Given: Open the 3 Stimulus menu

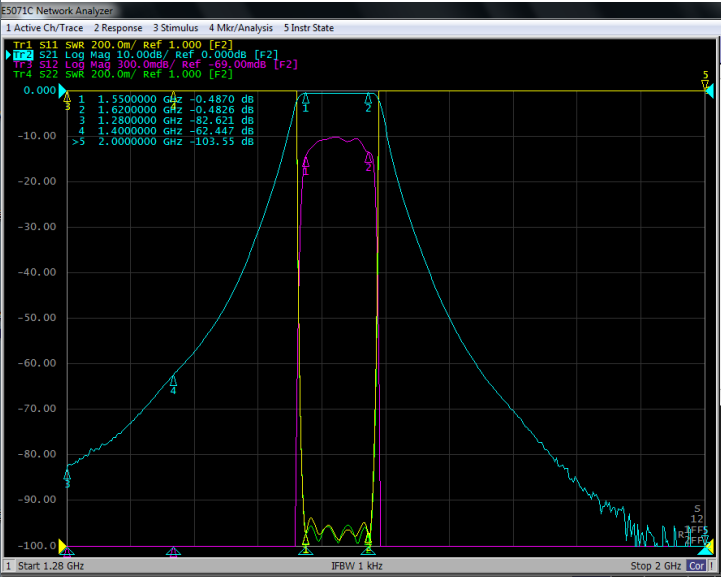Looking at the screenshot, I should pyautogui.click(x=176, y=28).
